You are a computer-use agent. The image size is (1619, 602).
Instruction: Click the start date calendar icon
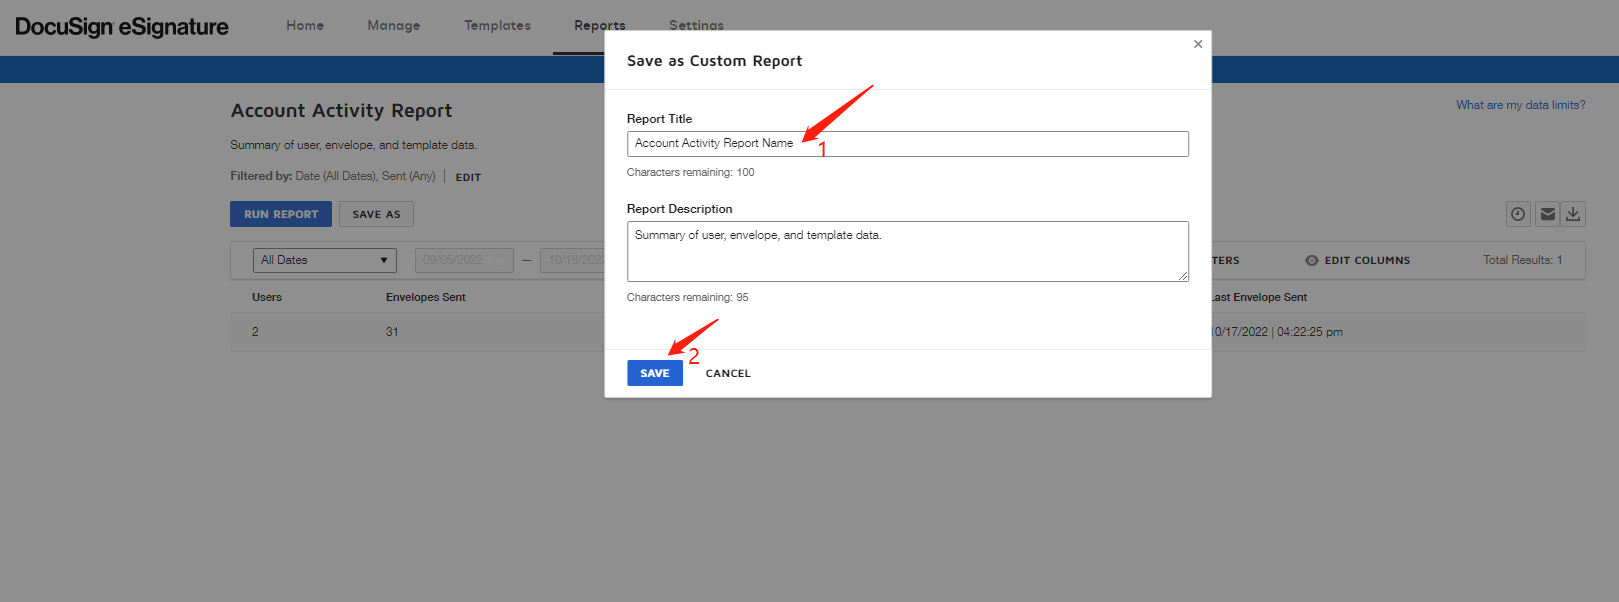point(500,260)
